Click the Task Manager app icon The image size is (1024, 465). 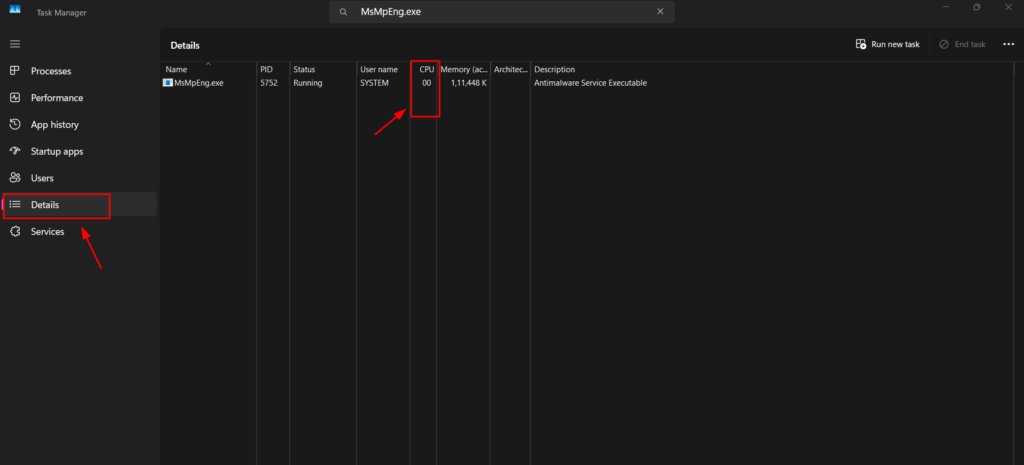(x=15, y=9)
